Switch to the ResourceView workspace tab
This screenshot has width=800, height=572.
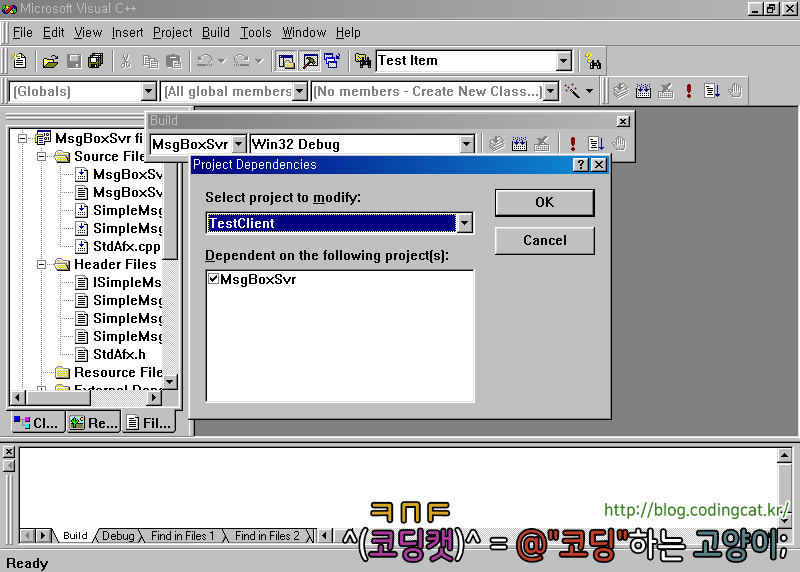(x=94, y=422)
